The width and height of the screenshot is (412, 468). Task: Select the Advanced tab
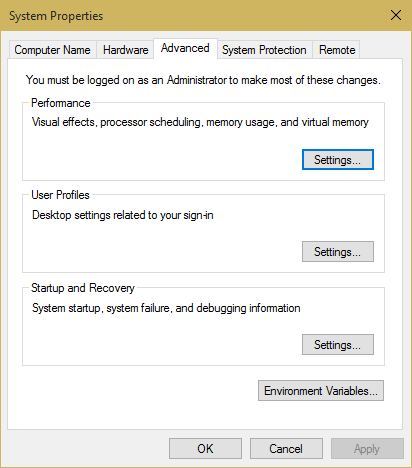(185, 49)
